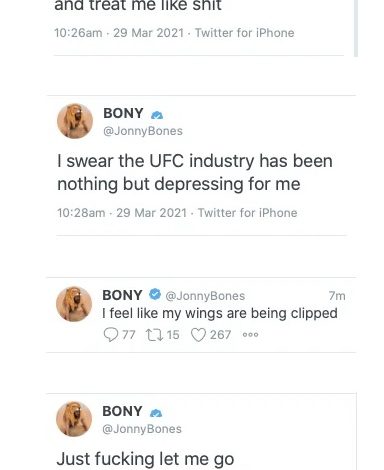Retweet the wings being clipped tweet

(154, 335)
